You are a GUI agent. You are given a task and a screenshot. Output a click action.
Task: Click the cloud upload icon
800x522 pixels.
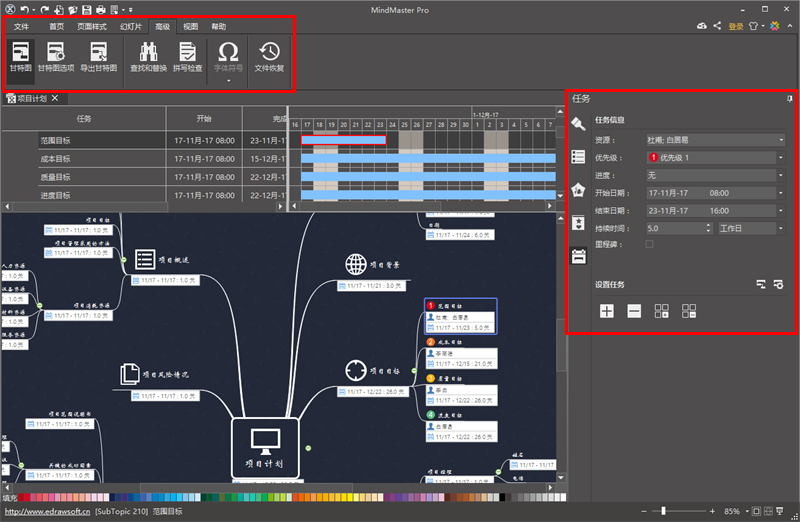point(702,26)
